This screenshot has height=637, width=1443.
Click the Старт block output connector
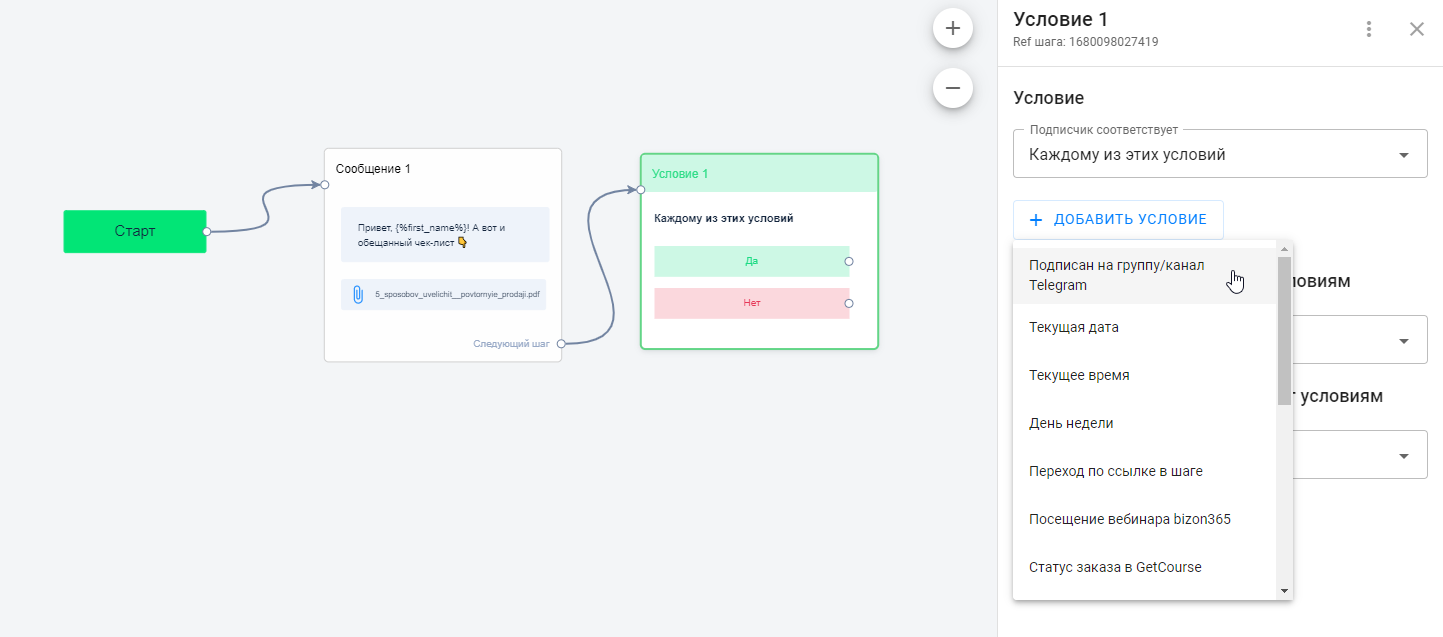point(206,231)
